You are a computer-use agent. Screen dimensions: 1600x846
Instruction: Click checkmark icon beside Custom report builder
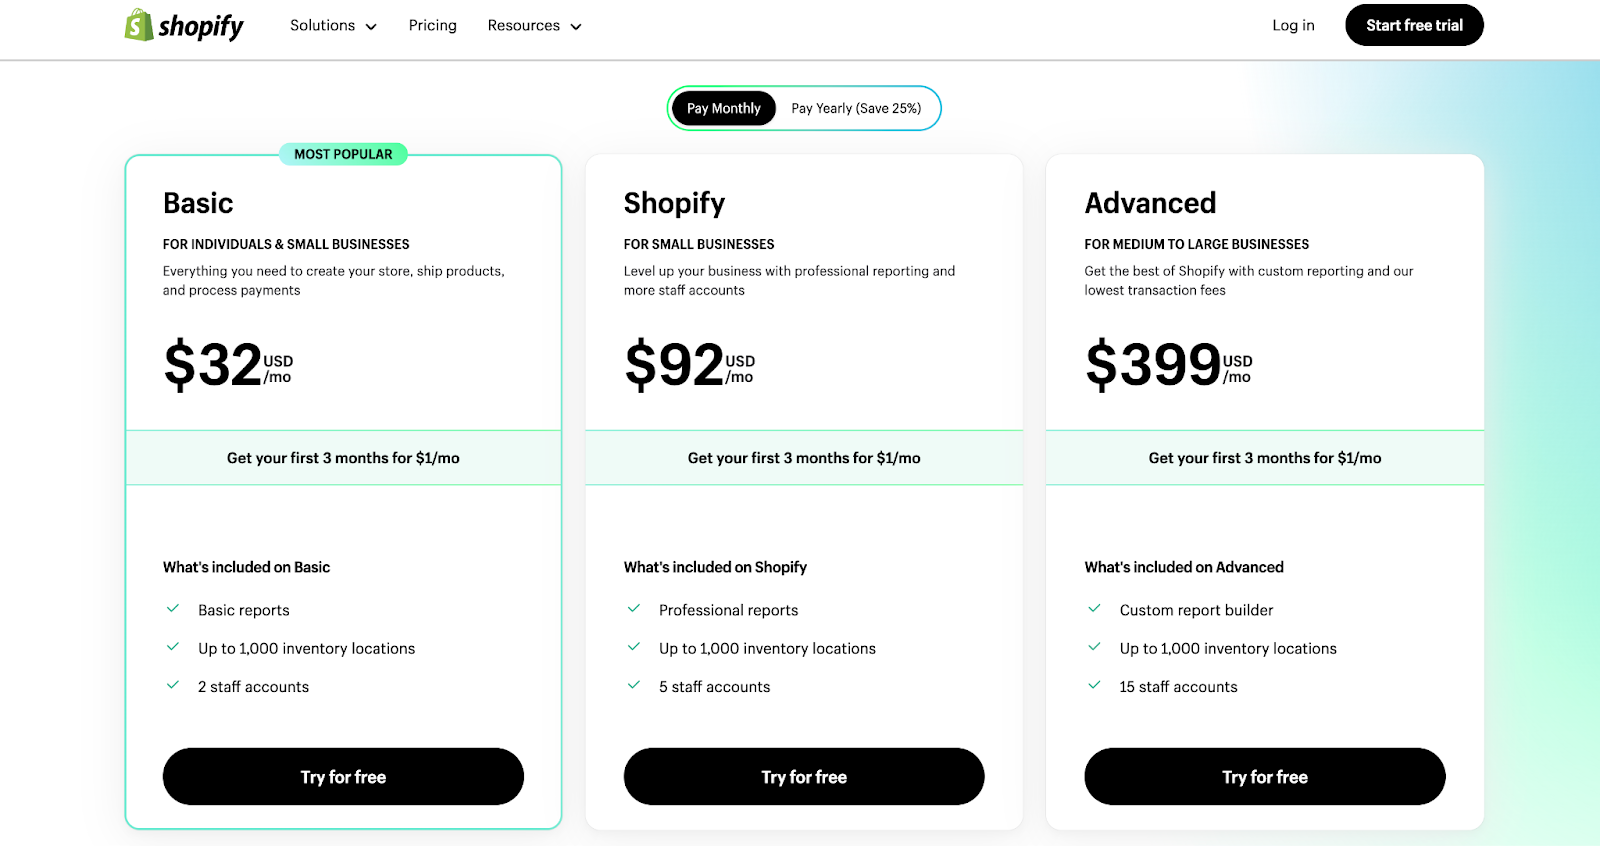point(1095,608)
